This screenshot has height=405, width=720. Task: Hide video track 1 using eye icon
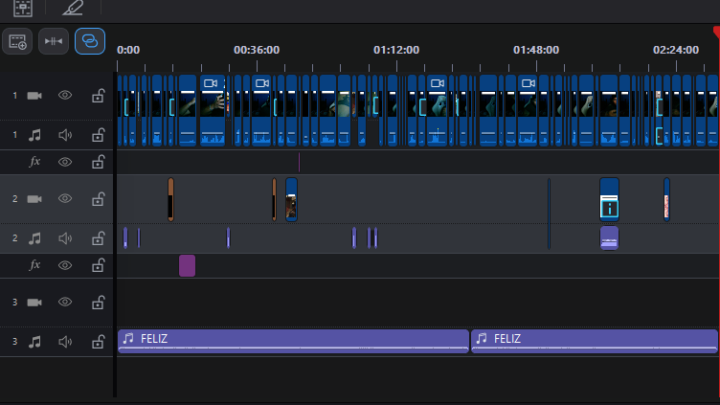tap(65, 96)
